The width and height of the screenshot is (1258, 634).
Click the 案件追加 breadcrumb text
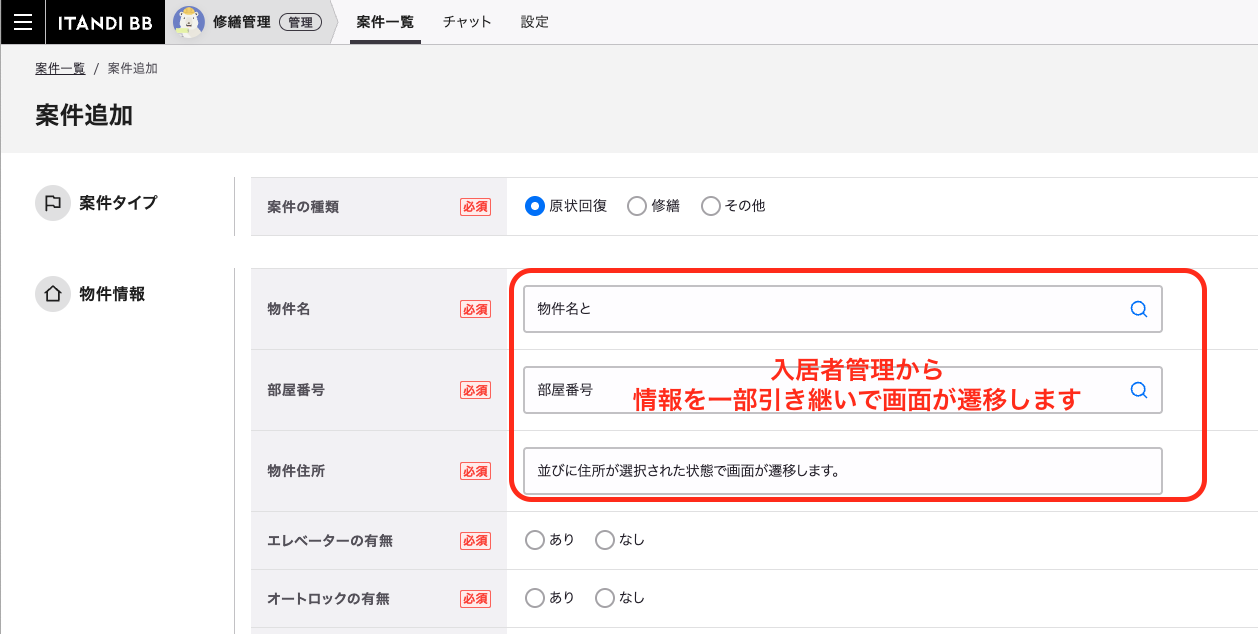click(133, 69)
